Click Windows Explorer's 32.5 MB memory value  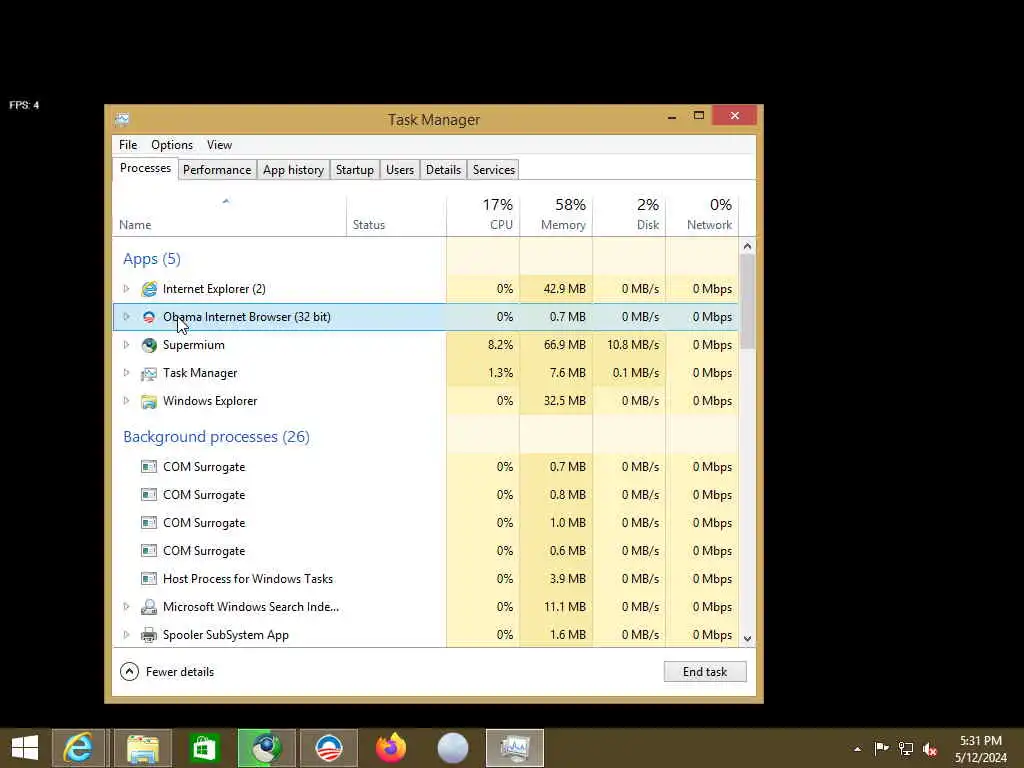(565, 401)
